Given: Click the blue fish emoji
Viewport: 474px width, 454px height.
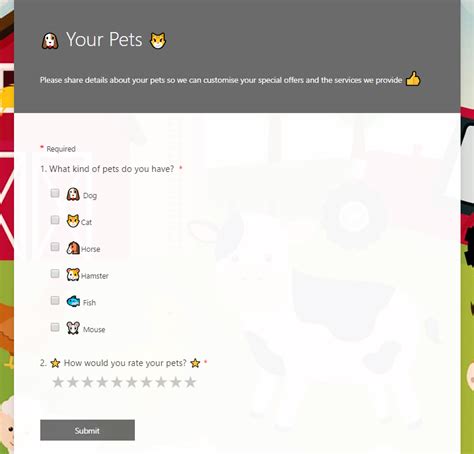Looking at the screenshot, I should [73, 301].
